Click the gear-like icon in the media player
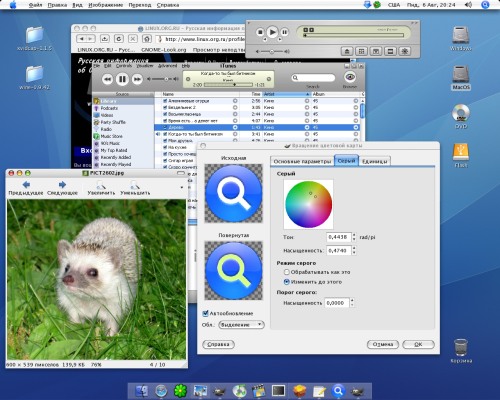500x400 pixels. click(405, 51)
